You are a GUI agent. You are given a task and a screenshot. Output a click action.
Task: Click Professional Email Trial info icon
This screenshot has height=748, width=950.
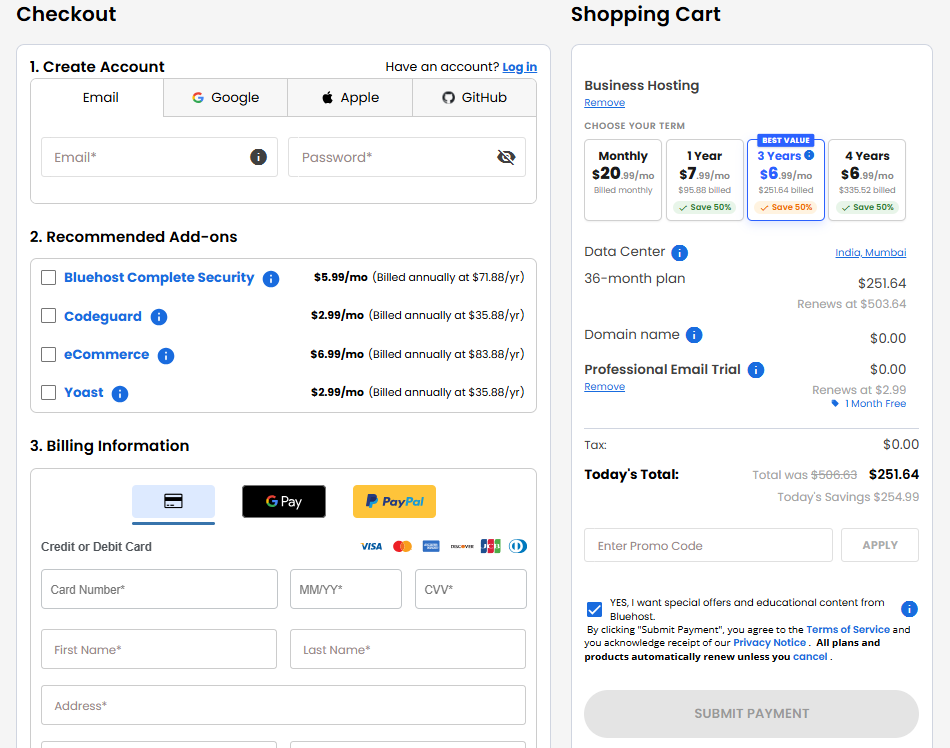click(756, 369)
